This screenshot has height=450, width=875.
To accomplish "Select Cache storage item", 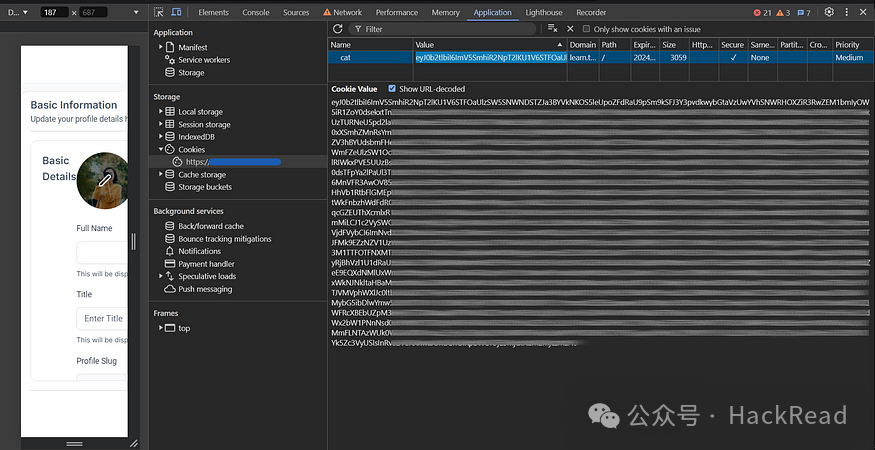I will coord(202,175).
